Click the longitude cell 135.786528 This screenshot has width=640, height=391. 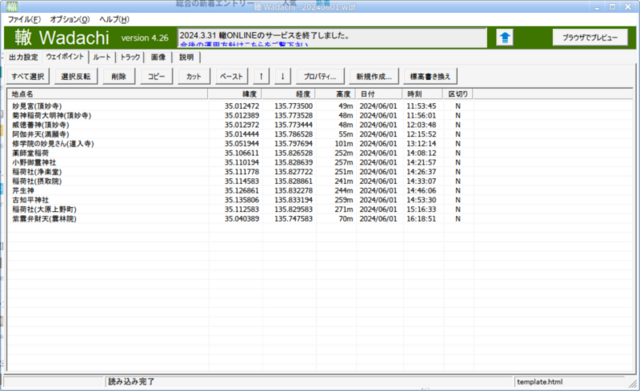pyautogui.click(x=293, y=134)
